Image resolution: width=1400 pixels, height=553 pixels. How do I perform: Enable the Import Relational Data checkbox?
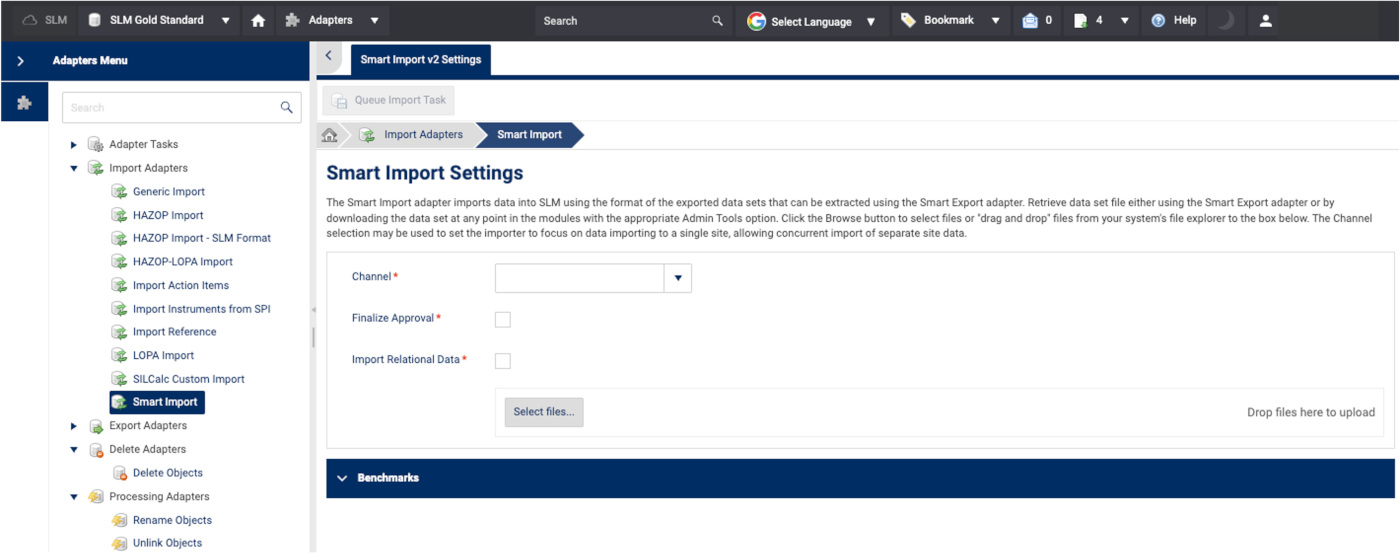pos(503,361)
